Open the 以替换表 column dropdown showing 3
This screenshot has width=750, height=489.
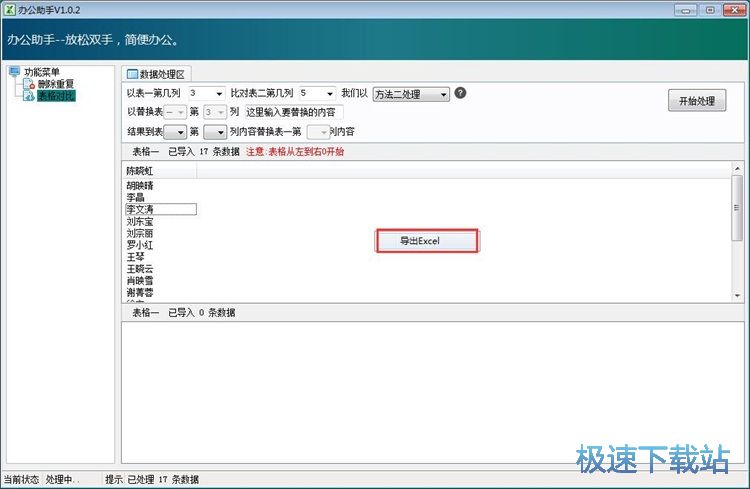[x=214, y=112]
